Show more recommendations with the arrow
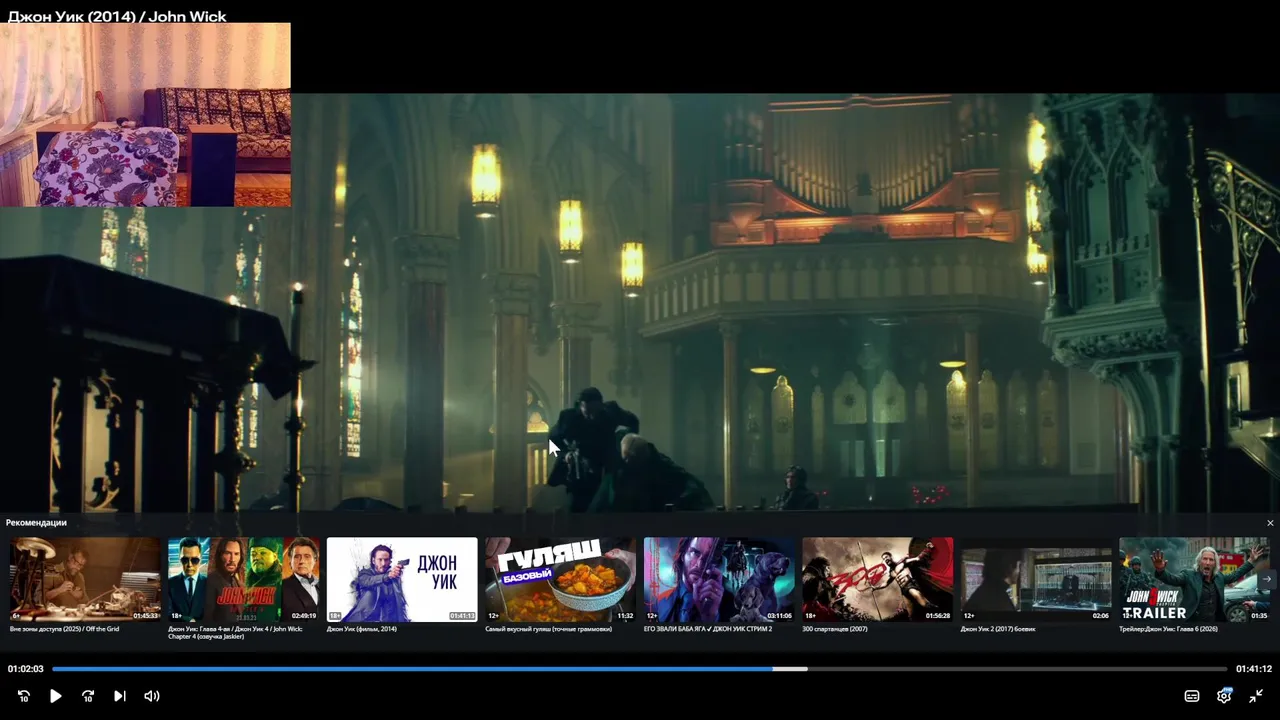 pos(1266,579)
